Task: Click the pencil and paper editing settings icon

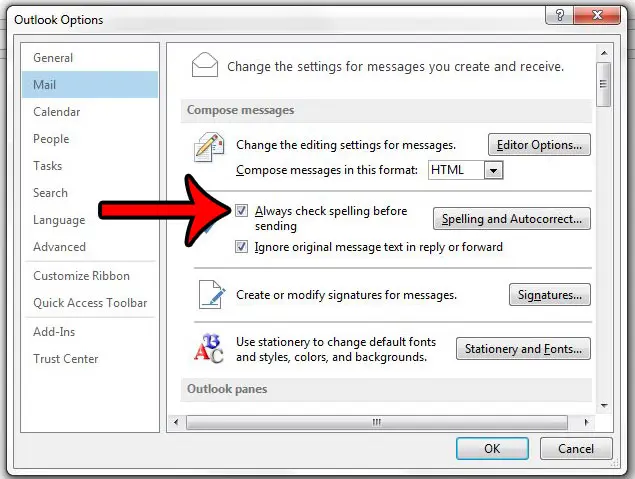Action: [x=209, y=146]
